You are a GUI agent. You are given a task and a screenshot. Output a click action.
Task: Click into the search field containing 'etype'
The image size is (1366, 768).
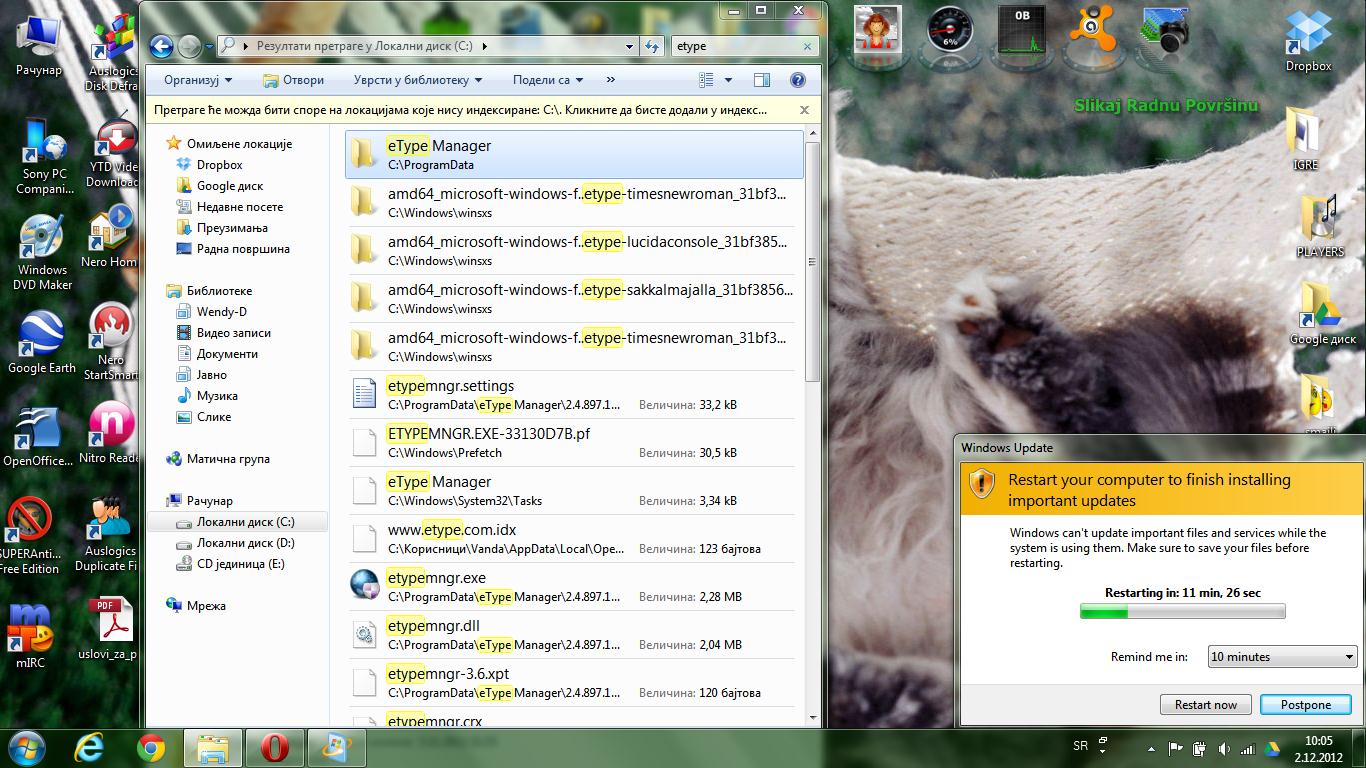pyautogui.click(x=736, y=46)
